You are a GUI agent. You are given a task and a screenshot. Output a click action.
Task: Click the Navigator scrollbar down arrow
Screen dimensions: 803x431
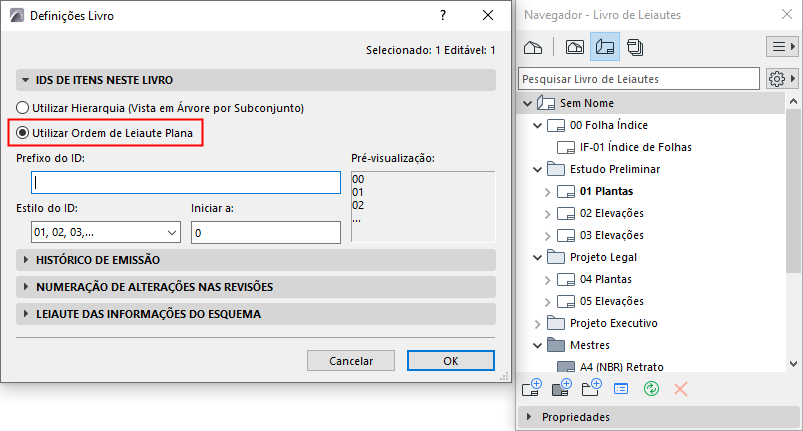pyautogui.click(x=793, y=364)
